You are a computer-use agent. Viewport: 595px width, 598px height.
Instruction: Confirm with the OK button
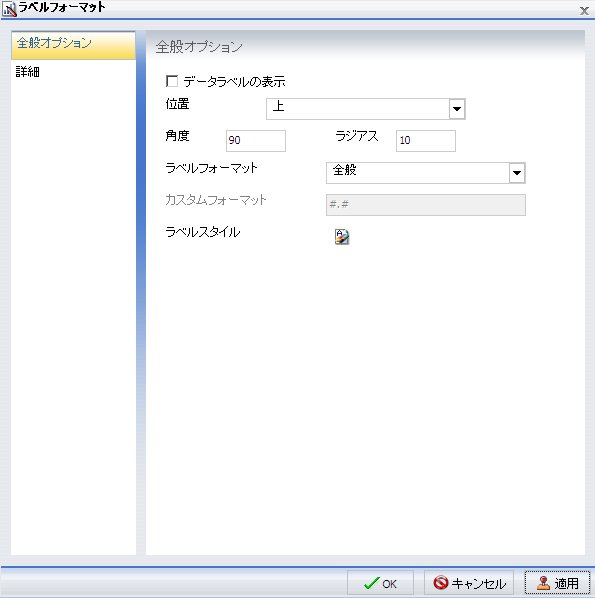pyautogui.click(x=380, y=583)
